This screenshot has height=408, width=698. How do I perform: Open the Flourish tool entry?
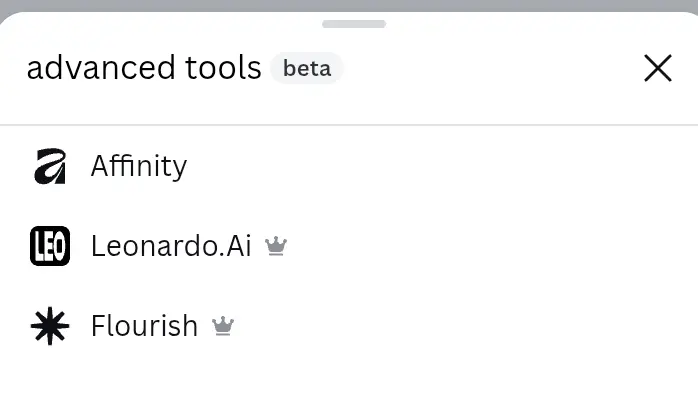tap(349, 326)
